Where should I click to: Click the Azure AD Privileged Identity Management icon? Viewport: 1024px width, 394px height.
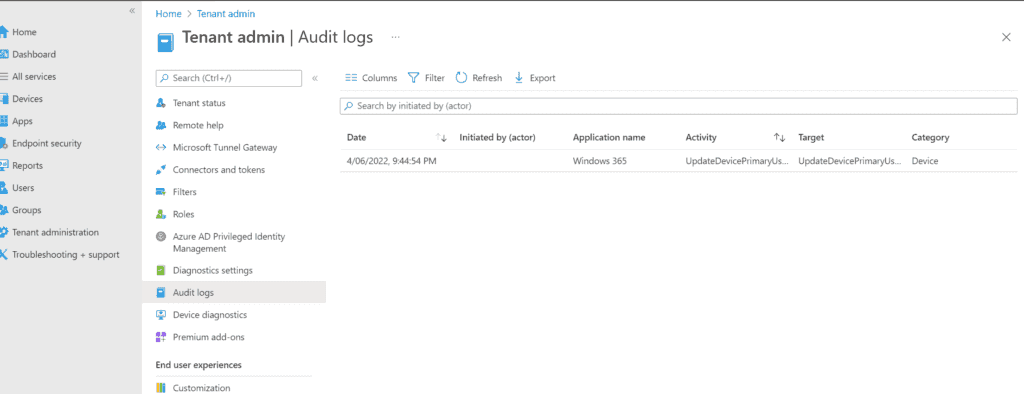(x=161, y=237)
